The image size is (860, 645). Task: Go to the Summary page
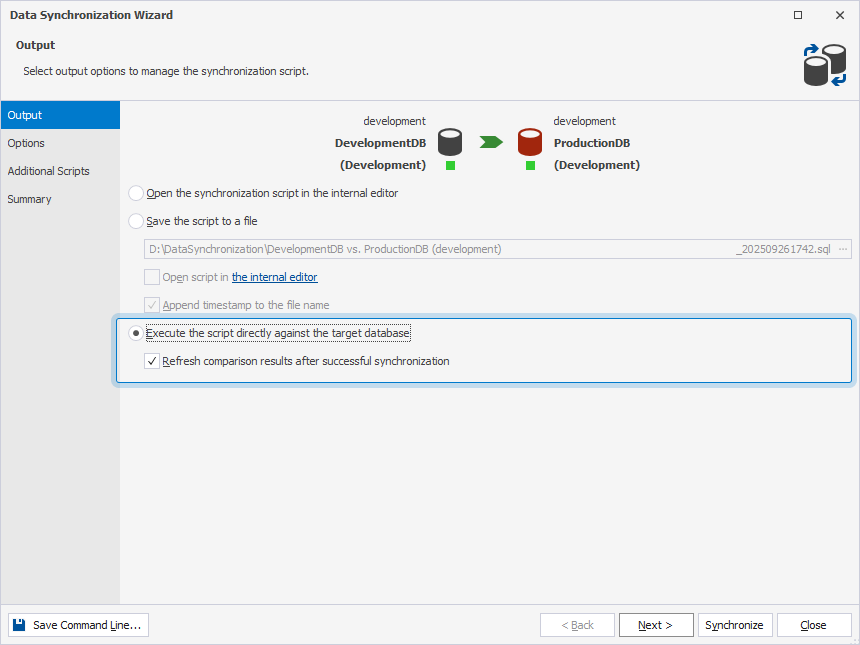pos(29,199)
